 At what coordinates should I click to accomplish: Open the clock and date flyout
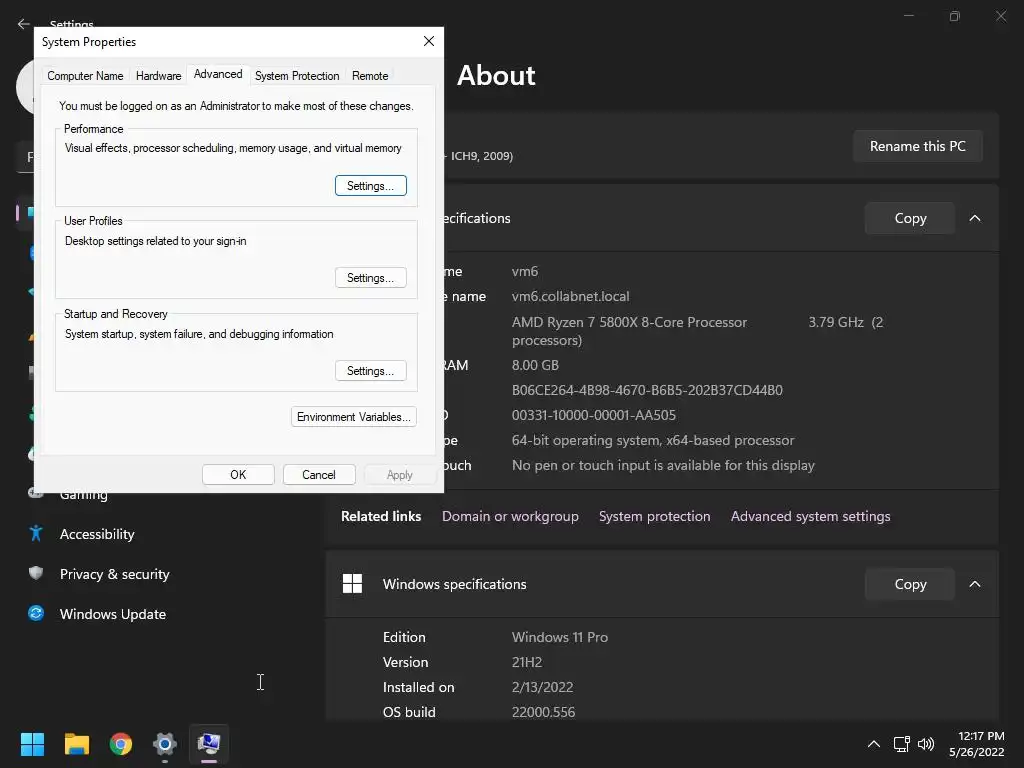coord(976,744)
